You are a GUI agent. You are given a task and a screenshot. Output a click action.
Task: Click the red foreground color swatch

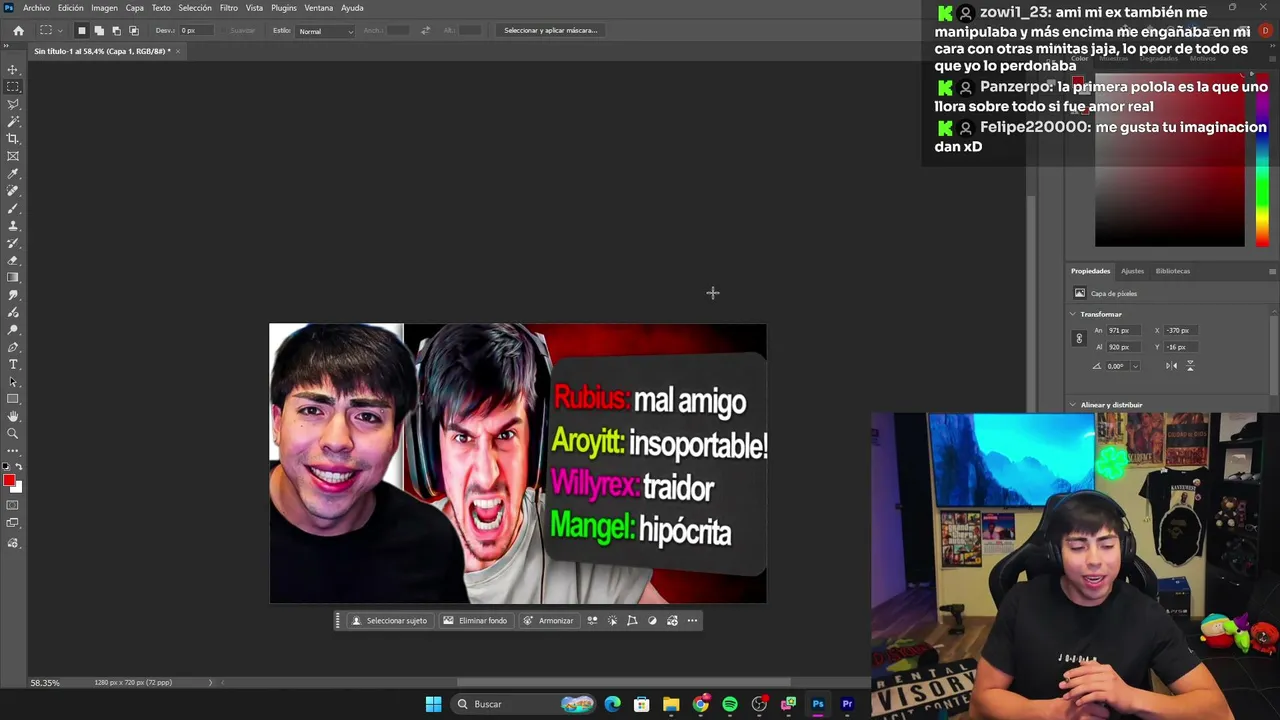point(9,481)
